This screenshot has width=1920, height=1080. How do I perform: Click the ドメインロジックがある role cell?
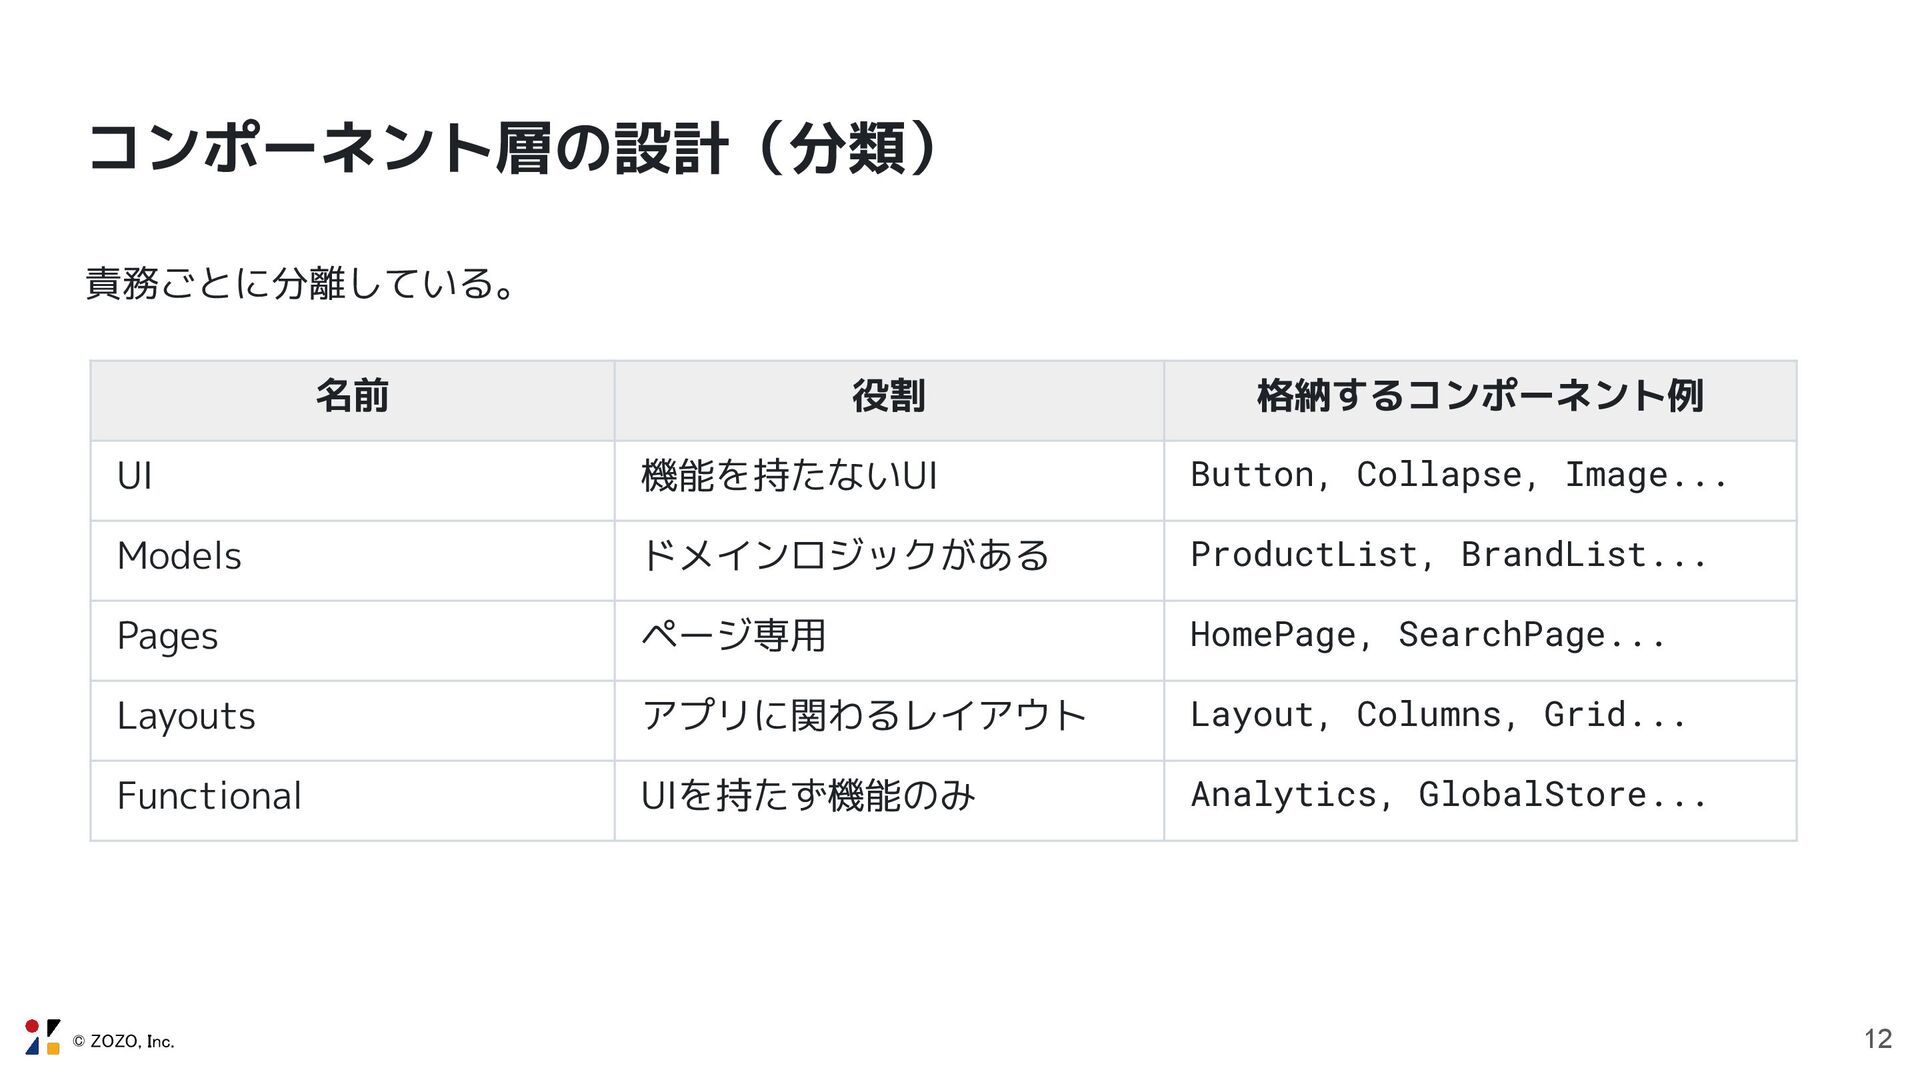click(889, 561)
